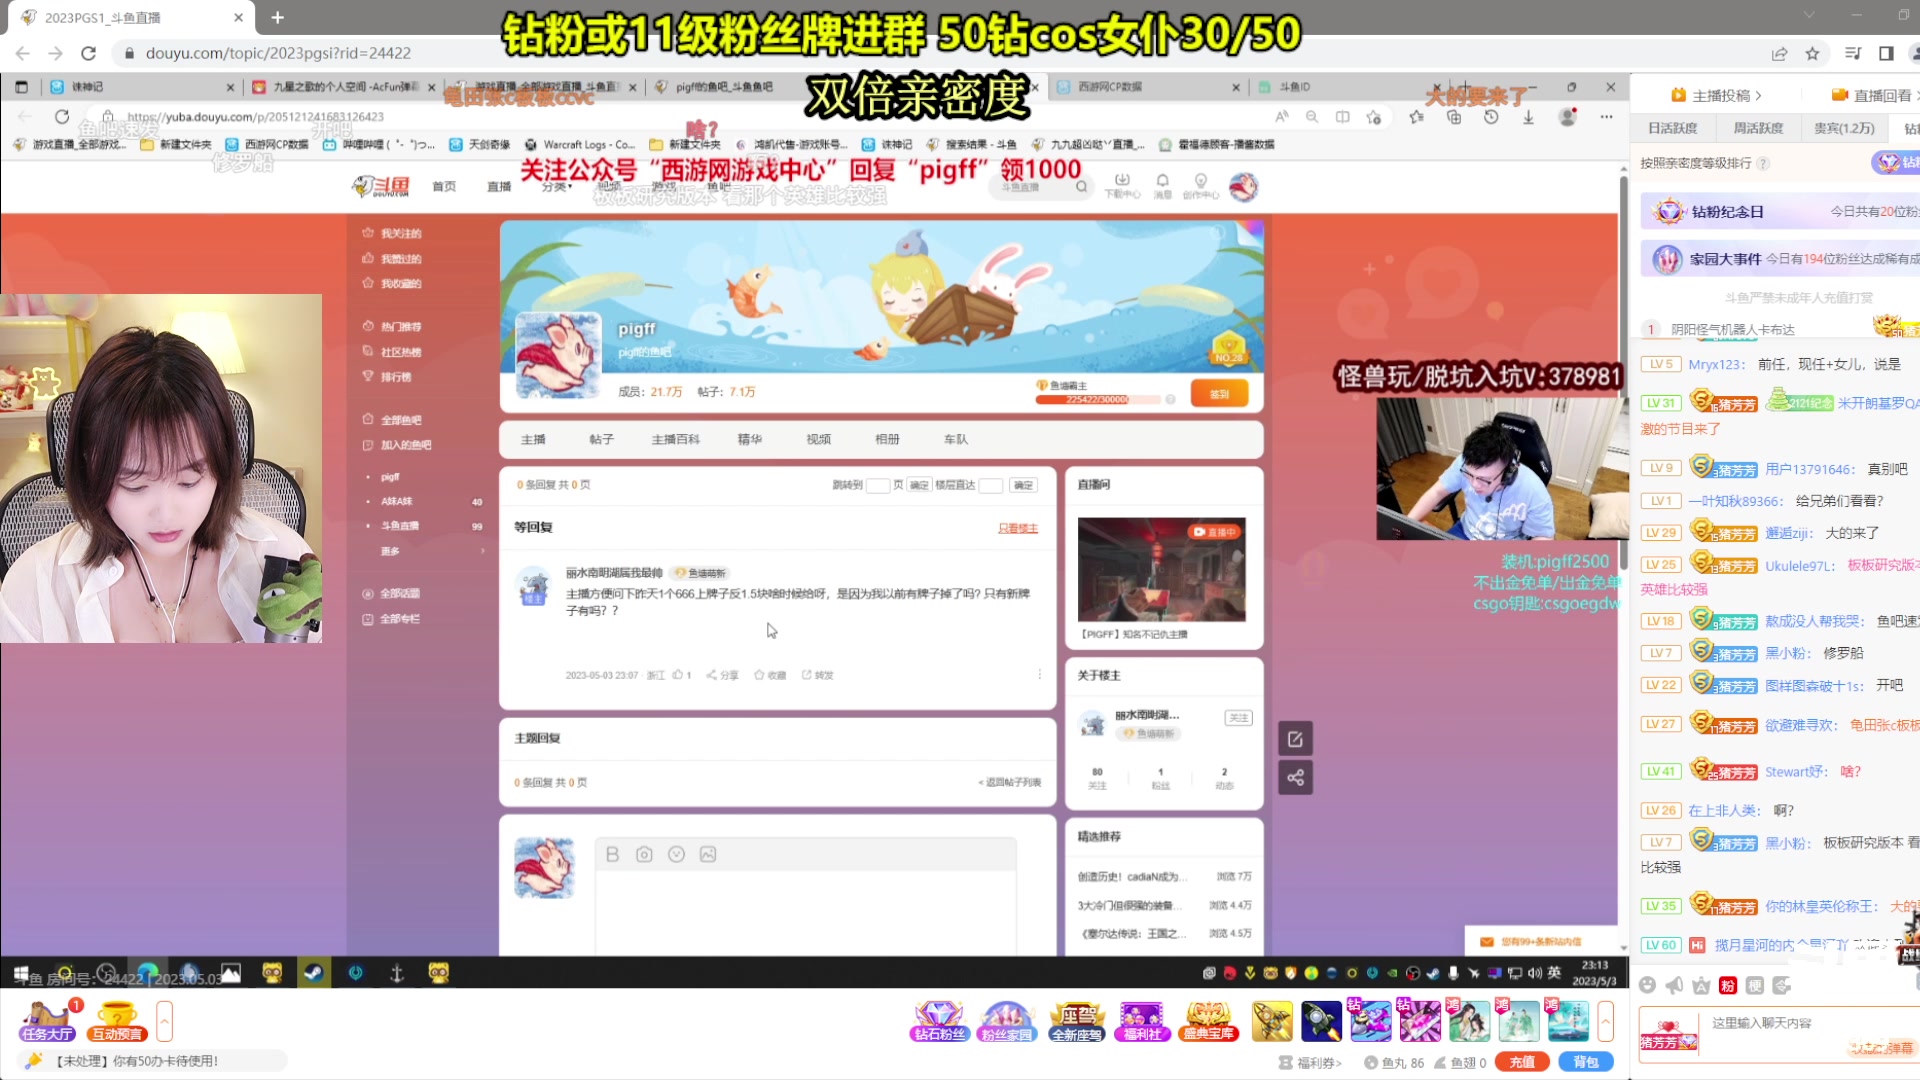Expand 更多 under the joined fish bars list
1920x1080 pixels.
point(388,550)
